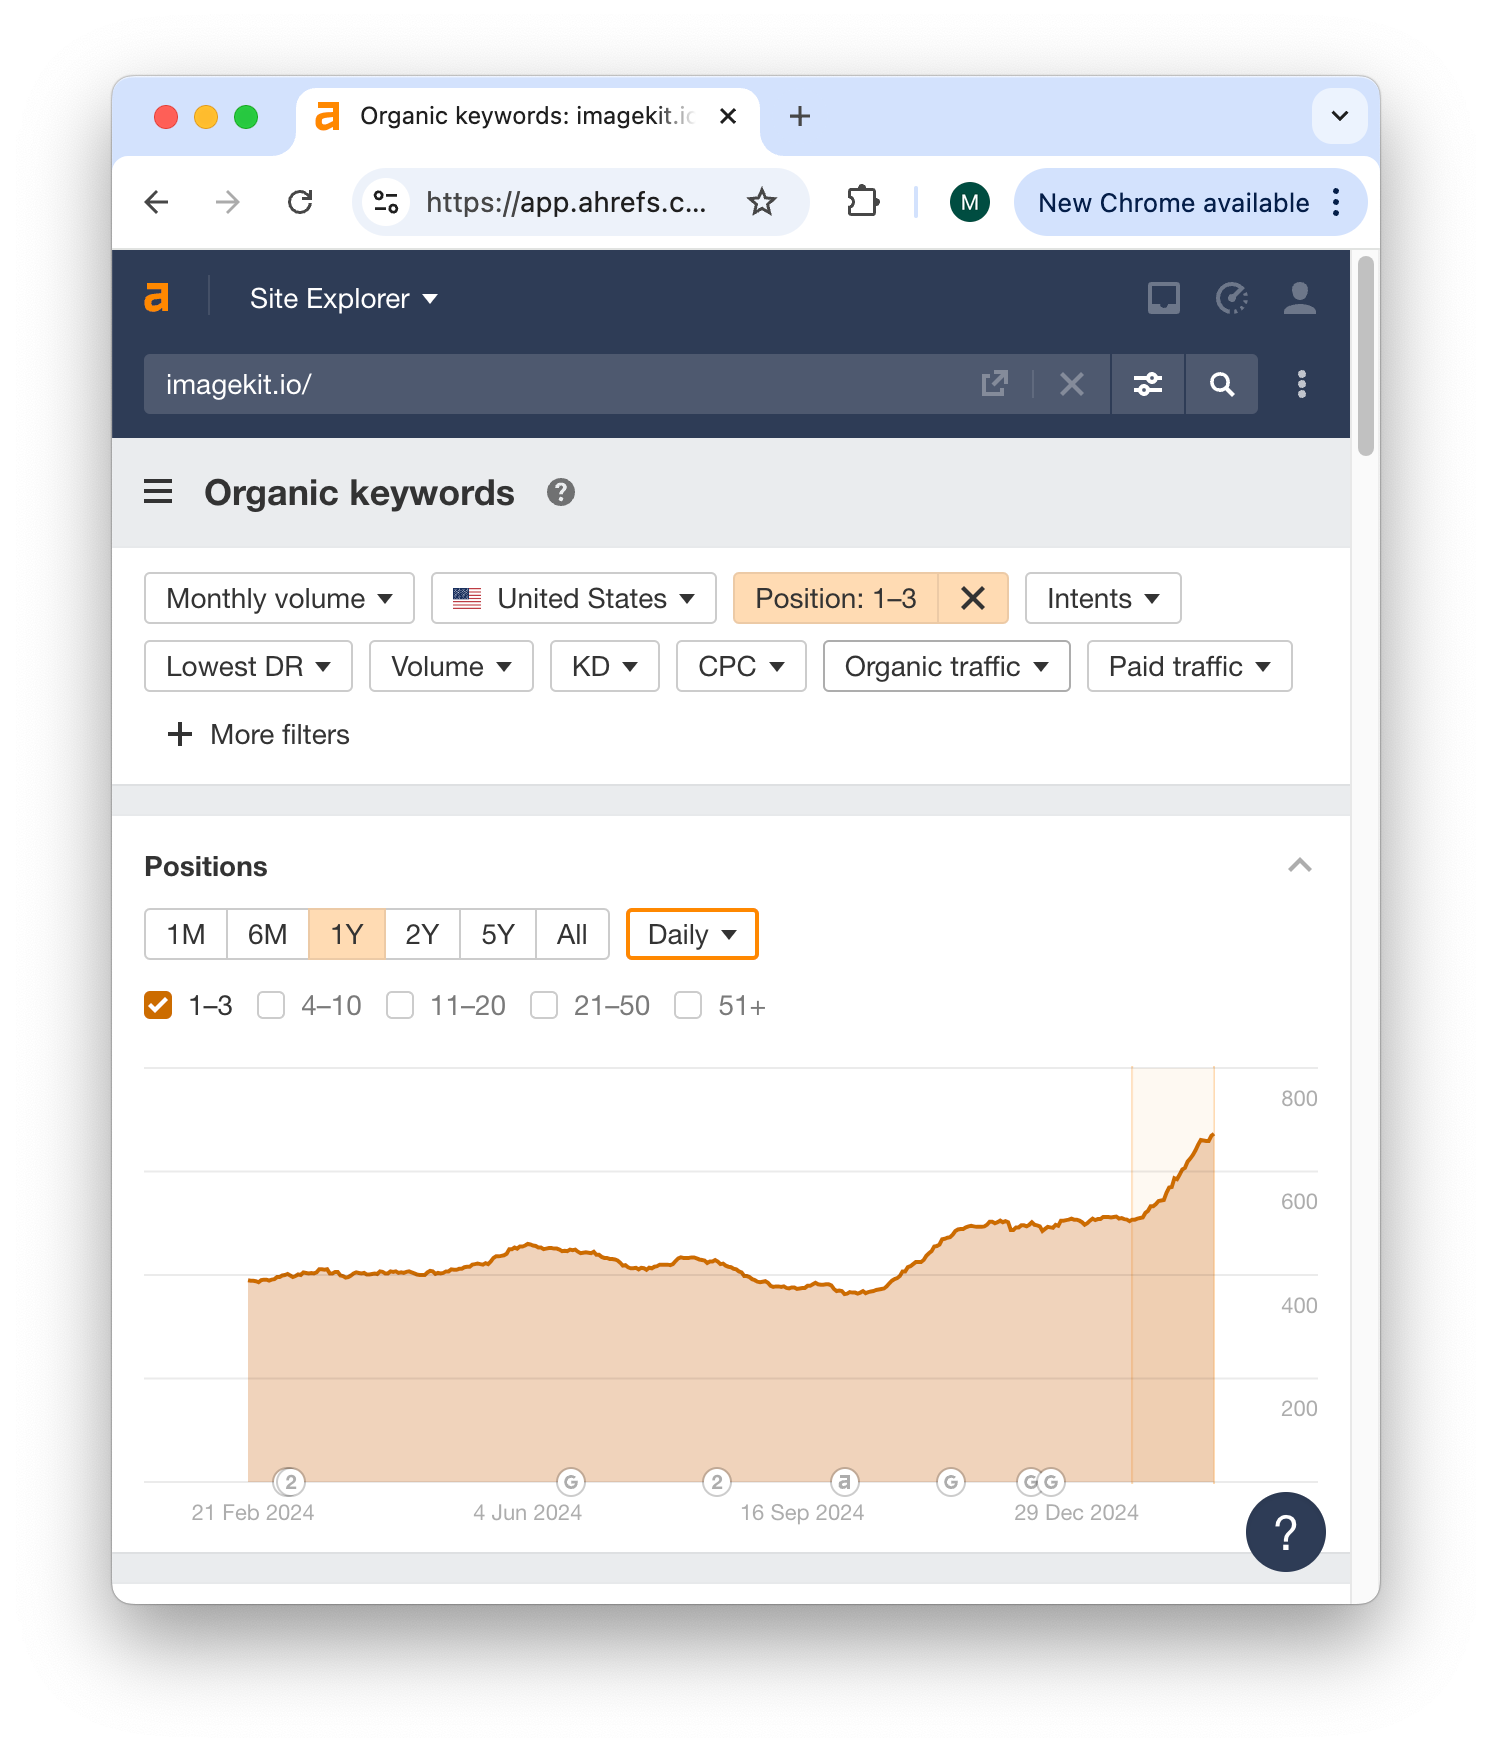Open the Paid traffic filter dropdown
1492x1752 pixels.
pos(1190,666)
